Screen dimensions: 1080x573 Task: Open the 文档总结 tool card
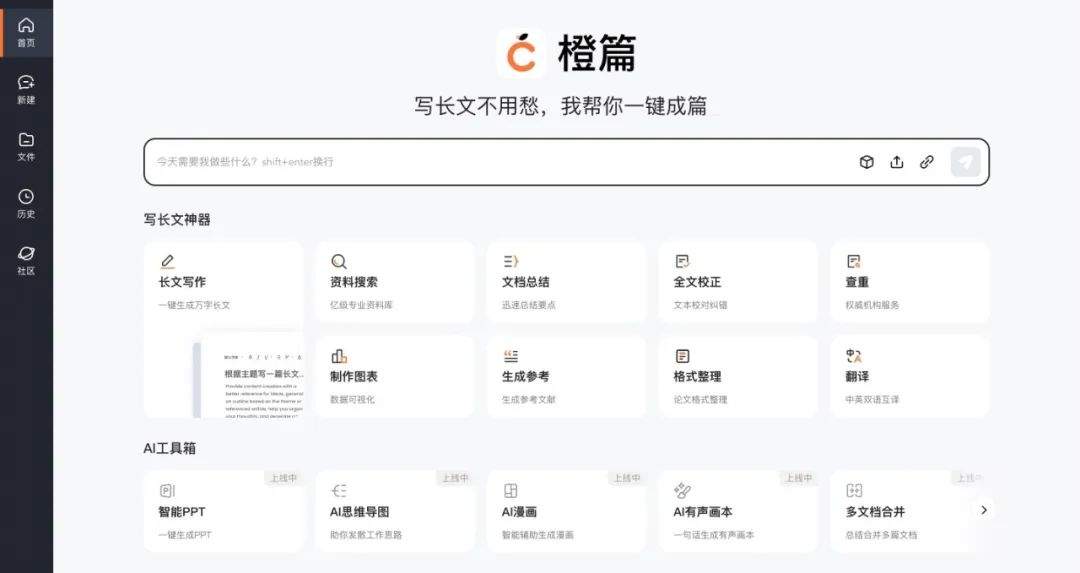tap(567, 282)
